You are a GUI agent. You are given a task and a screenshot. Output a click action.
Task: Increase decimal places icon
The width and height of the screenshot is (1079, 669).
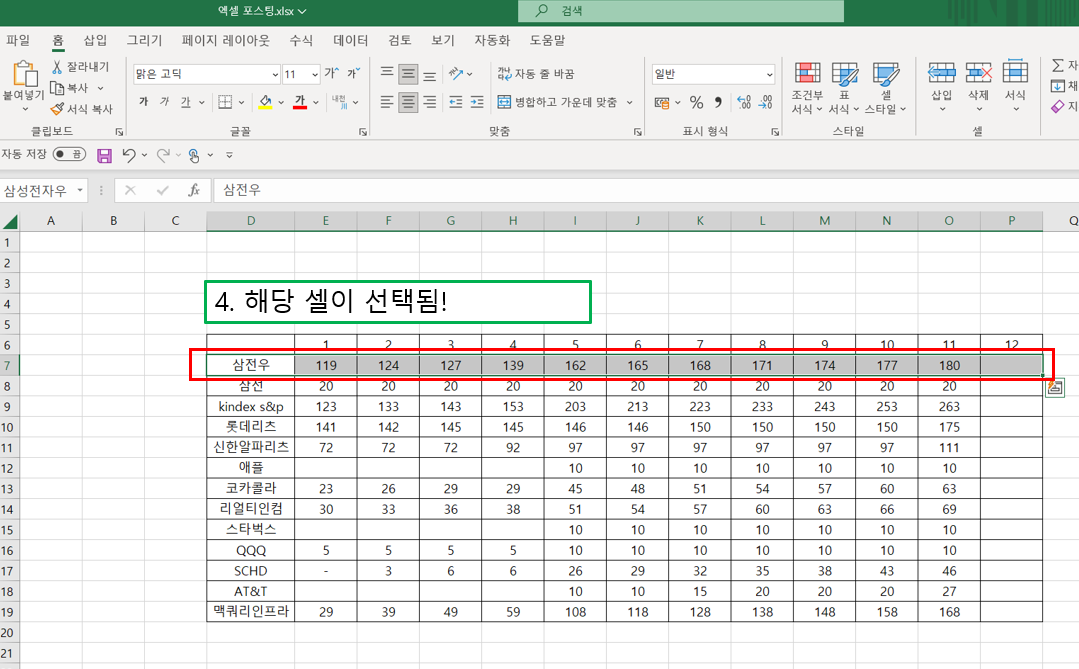pos(744,103)
